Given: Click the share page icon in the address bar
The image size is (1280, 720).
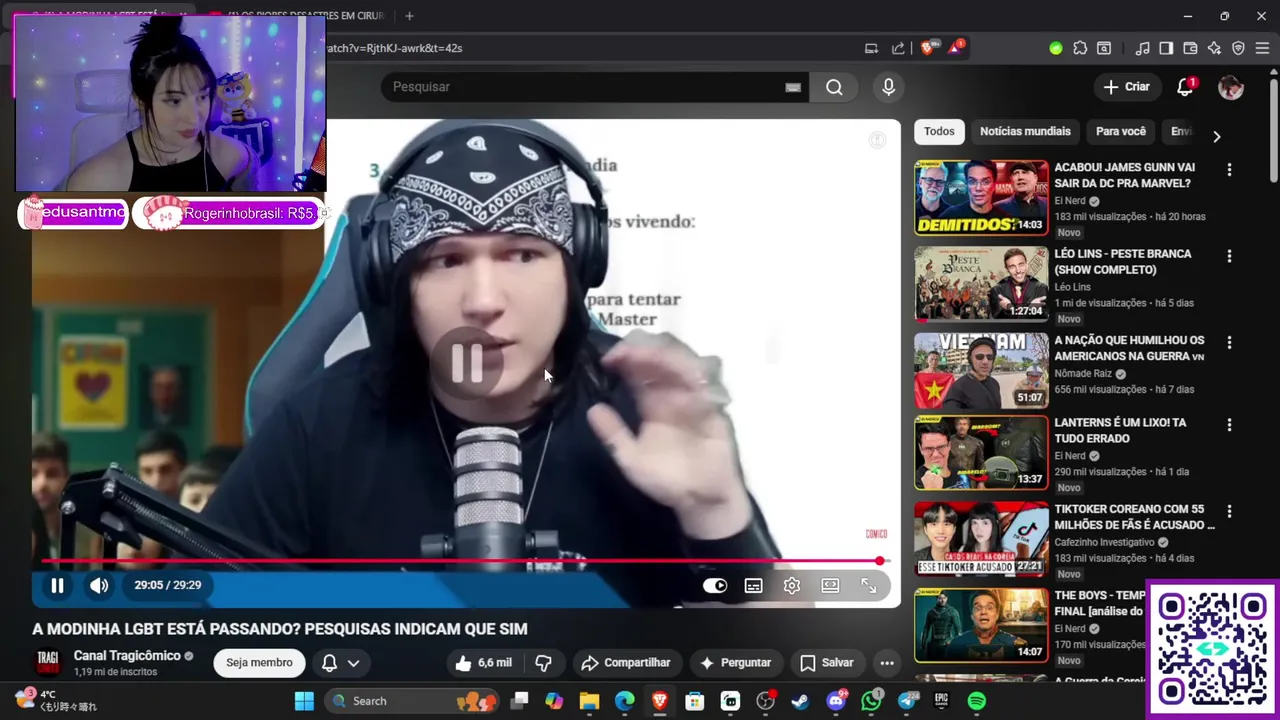Looking at the screenshot, I should (898, 48).
